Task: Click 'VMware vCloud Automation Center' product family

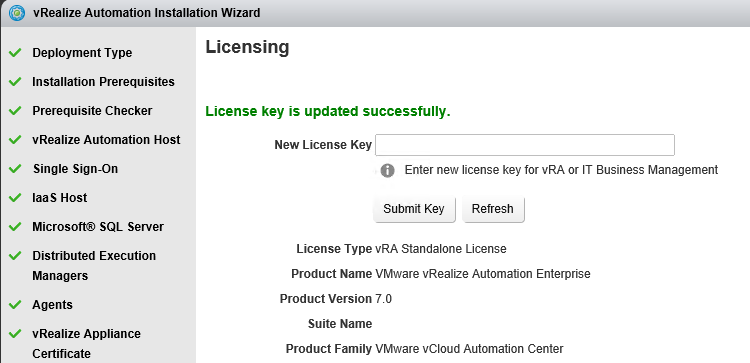Action: click(x=469, y=349)
